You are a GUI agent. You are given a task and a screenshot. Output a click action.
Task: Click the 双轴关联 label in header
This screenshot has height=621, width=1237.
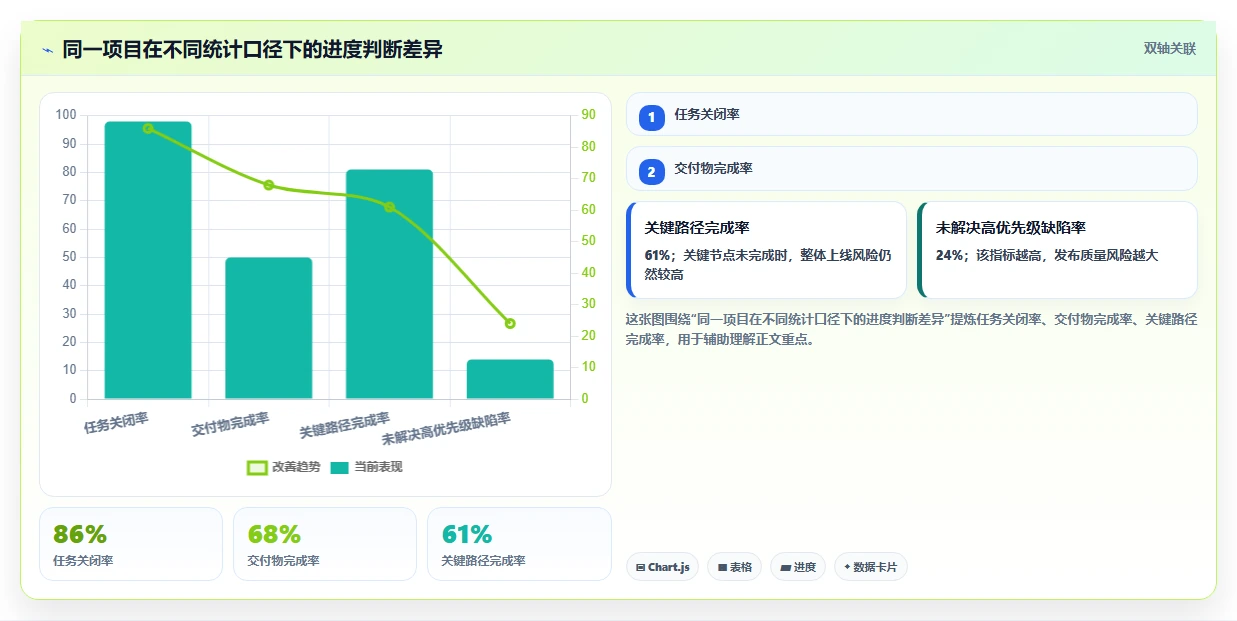(1170, 48)
